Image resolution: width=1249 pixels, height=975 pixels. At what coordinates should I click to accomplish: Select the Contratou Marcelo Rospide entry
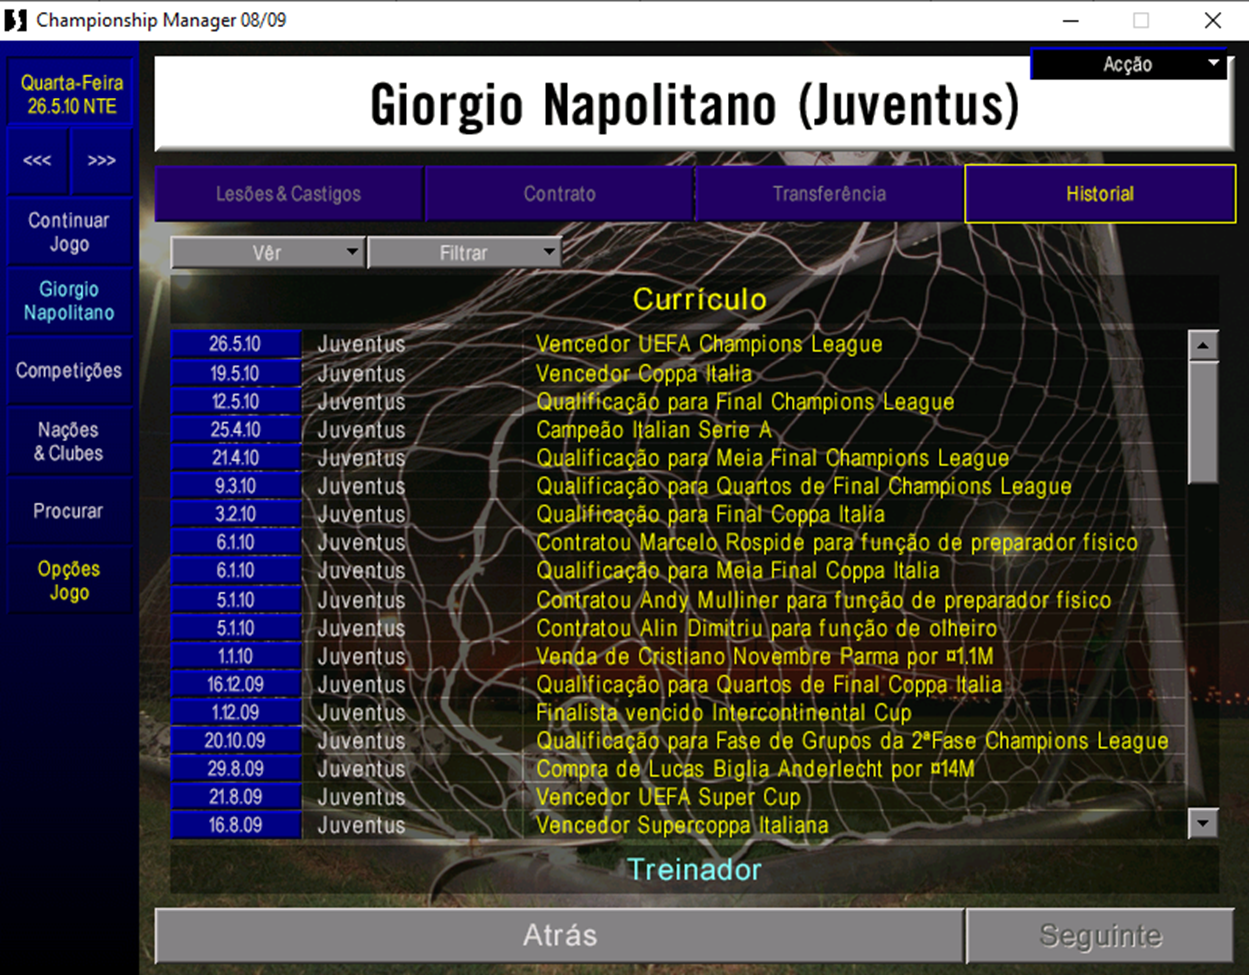pyautogui.click(x=837, y=542)
